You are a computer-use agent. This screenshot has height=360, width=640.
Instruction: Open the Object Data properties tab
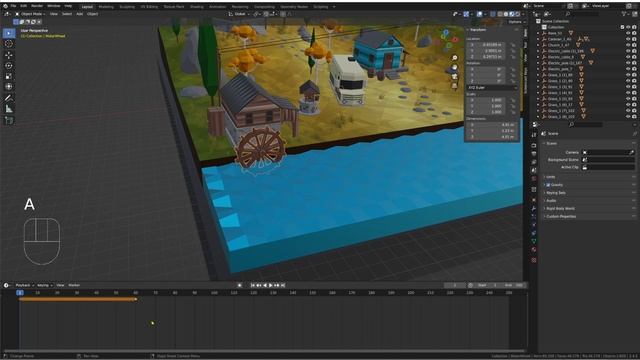tap(534, 241)
